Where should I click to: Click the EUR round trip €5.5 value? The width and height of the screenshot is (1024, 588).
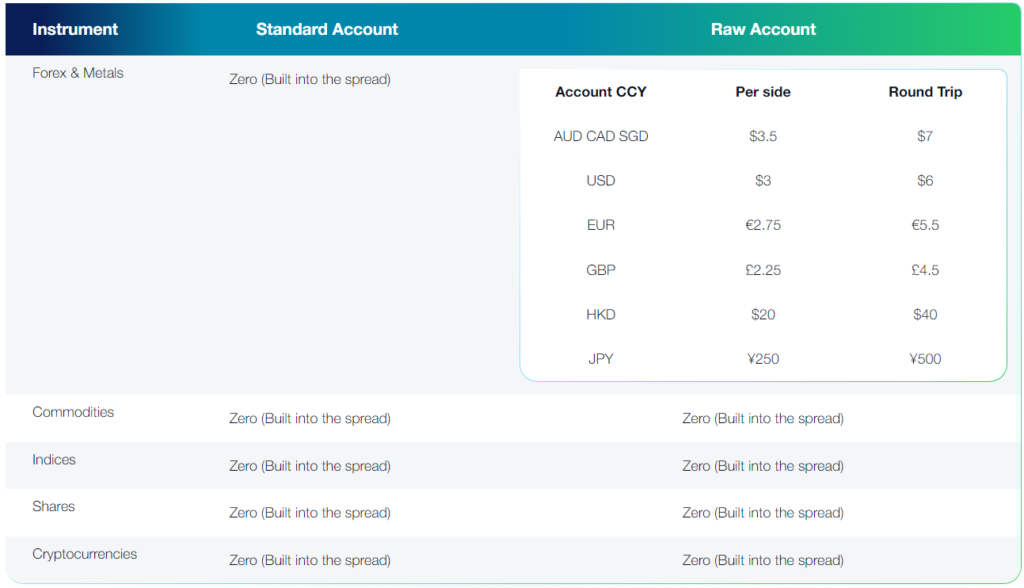coord(925,225)
